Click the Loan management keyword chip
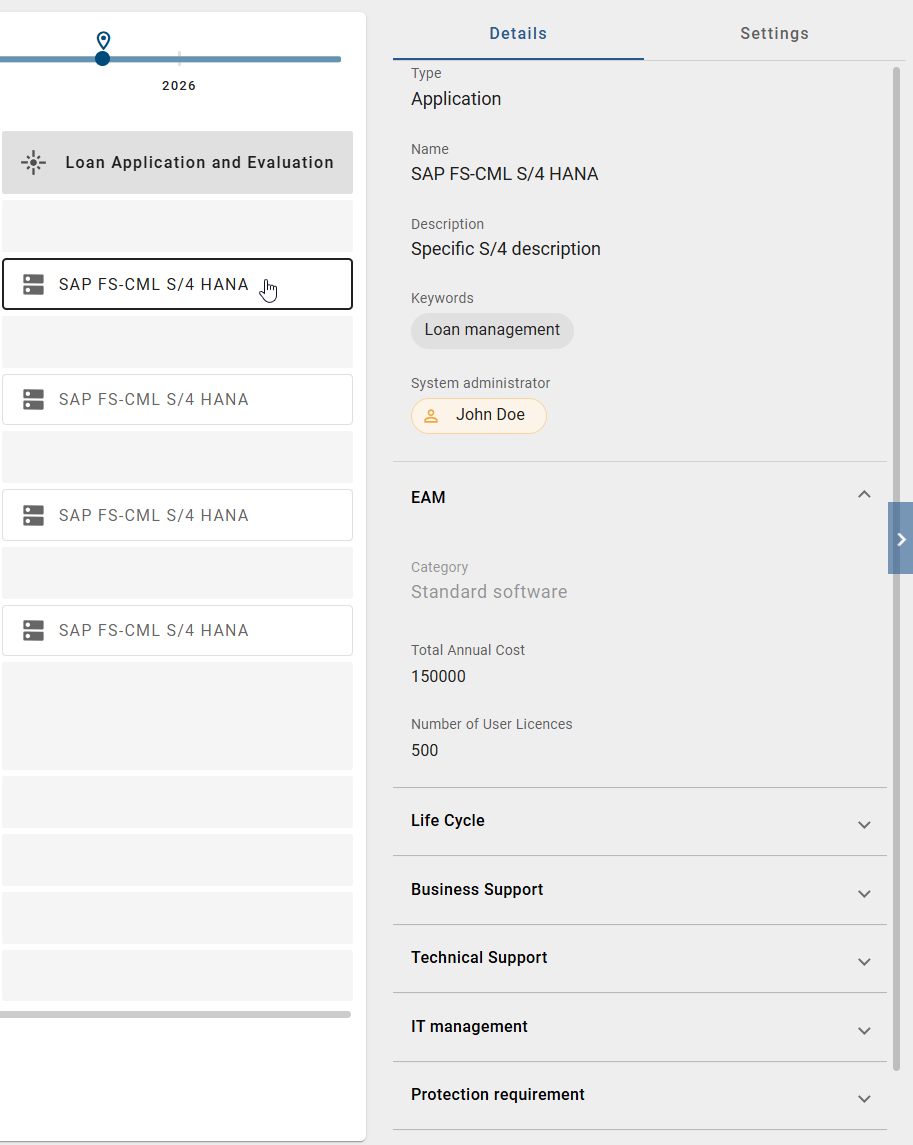The width and height of the screenshot is (913, 1145). (x=492, y=330)
